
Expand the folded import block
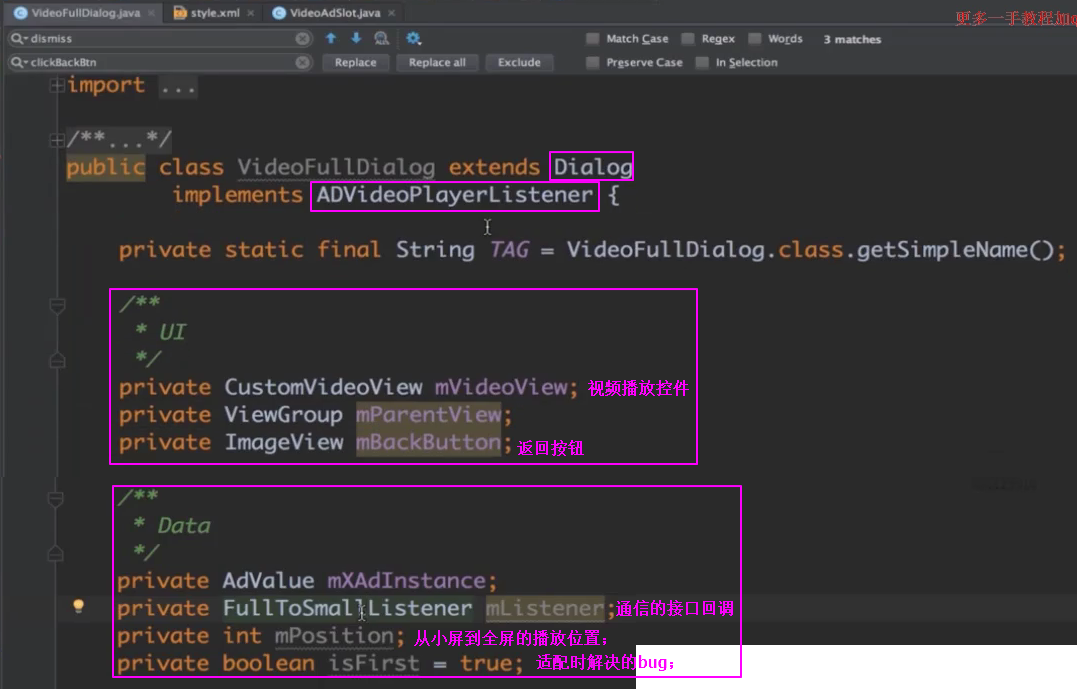pyautogui.click(x=57, y=86)
